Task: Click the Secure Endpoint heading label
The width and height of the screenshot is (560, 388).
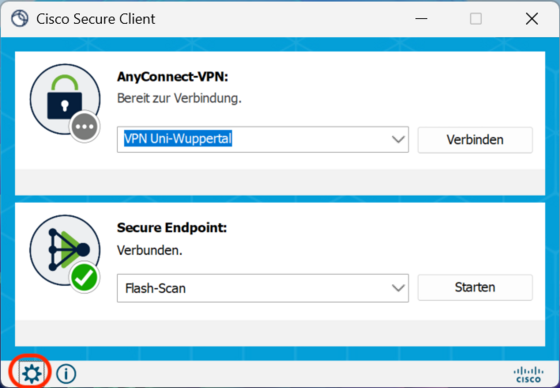Action: click(x=172, y=228)
